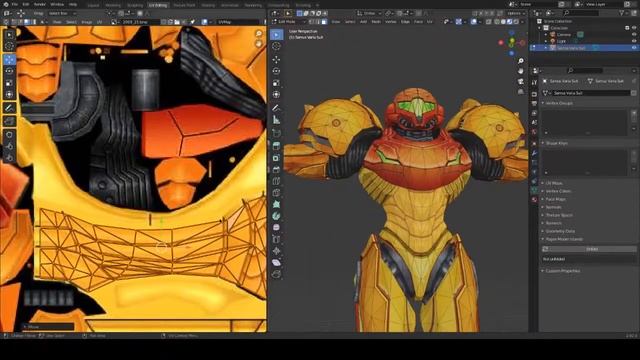Select the Samus Varia Suit row in outliner

pyautogui.click(x=584, y=48)
